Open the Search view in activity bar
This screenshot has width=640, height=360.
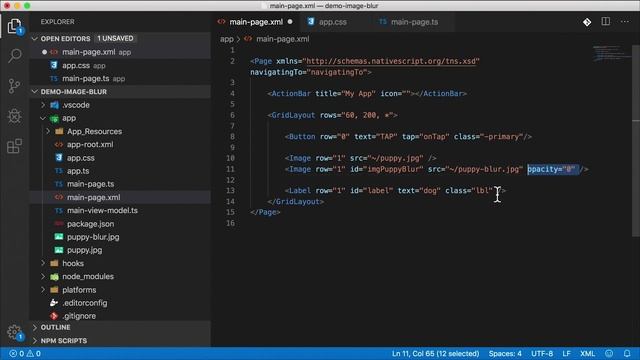[x=15, y=56]
